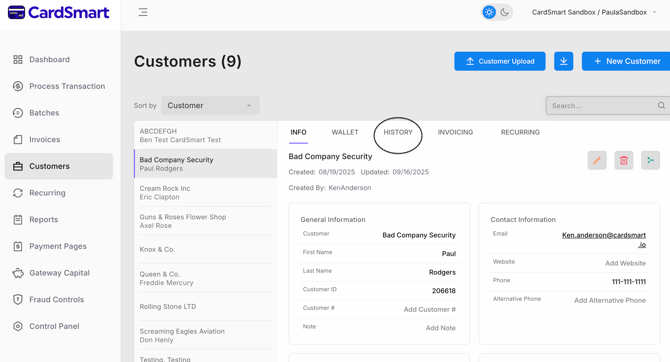Screen dimensions: 670x362
Task: Click the Fraud Controls shield icon
Action: pyautogui.click(x=18, y=300)
